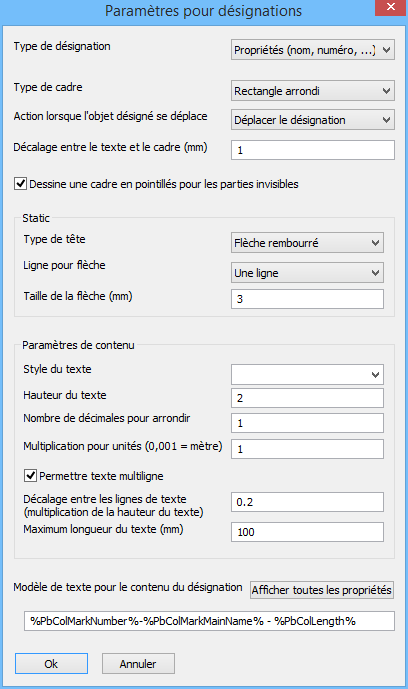Viewport: 408px width, 689px height.
Task: Expand the Déplacer le désignation combo box
Action: coord(313,120)
